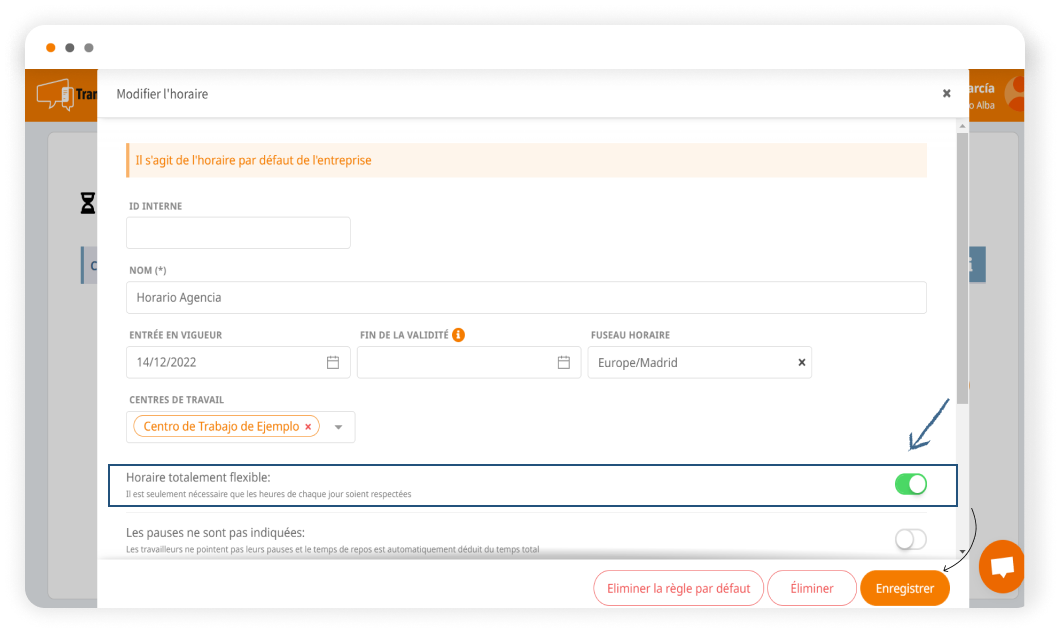This screenshot has width=1061, height=633.
Task: Open calendar picker for Fin de la validité
Action: coord(564,362)
